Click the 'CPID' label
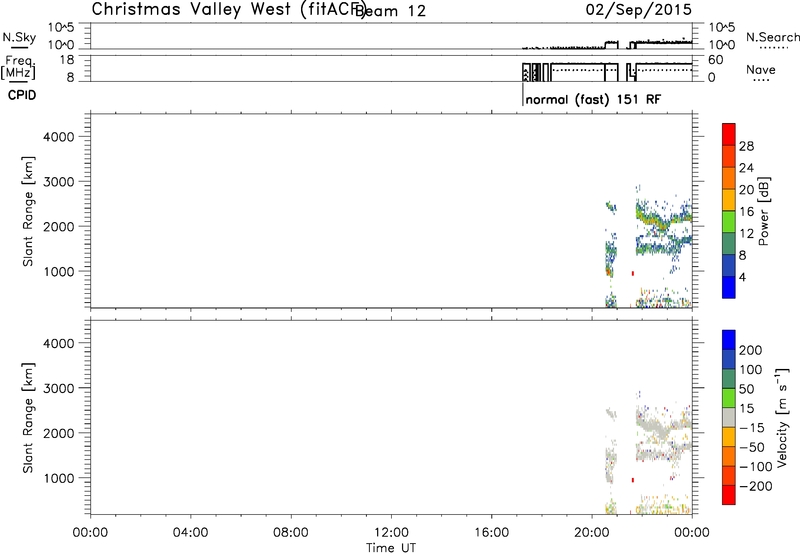 tap(22, 95)
